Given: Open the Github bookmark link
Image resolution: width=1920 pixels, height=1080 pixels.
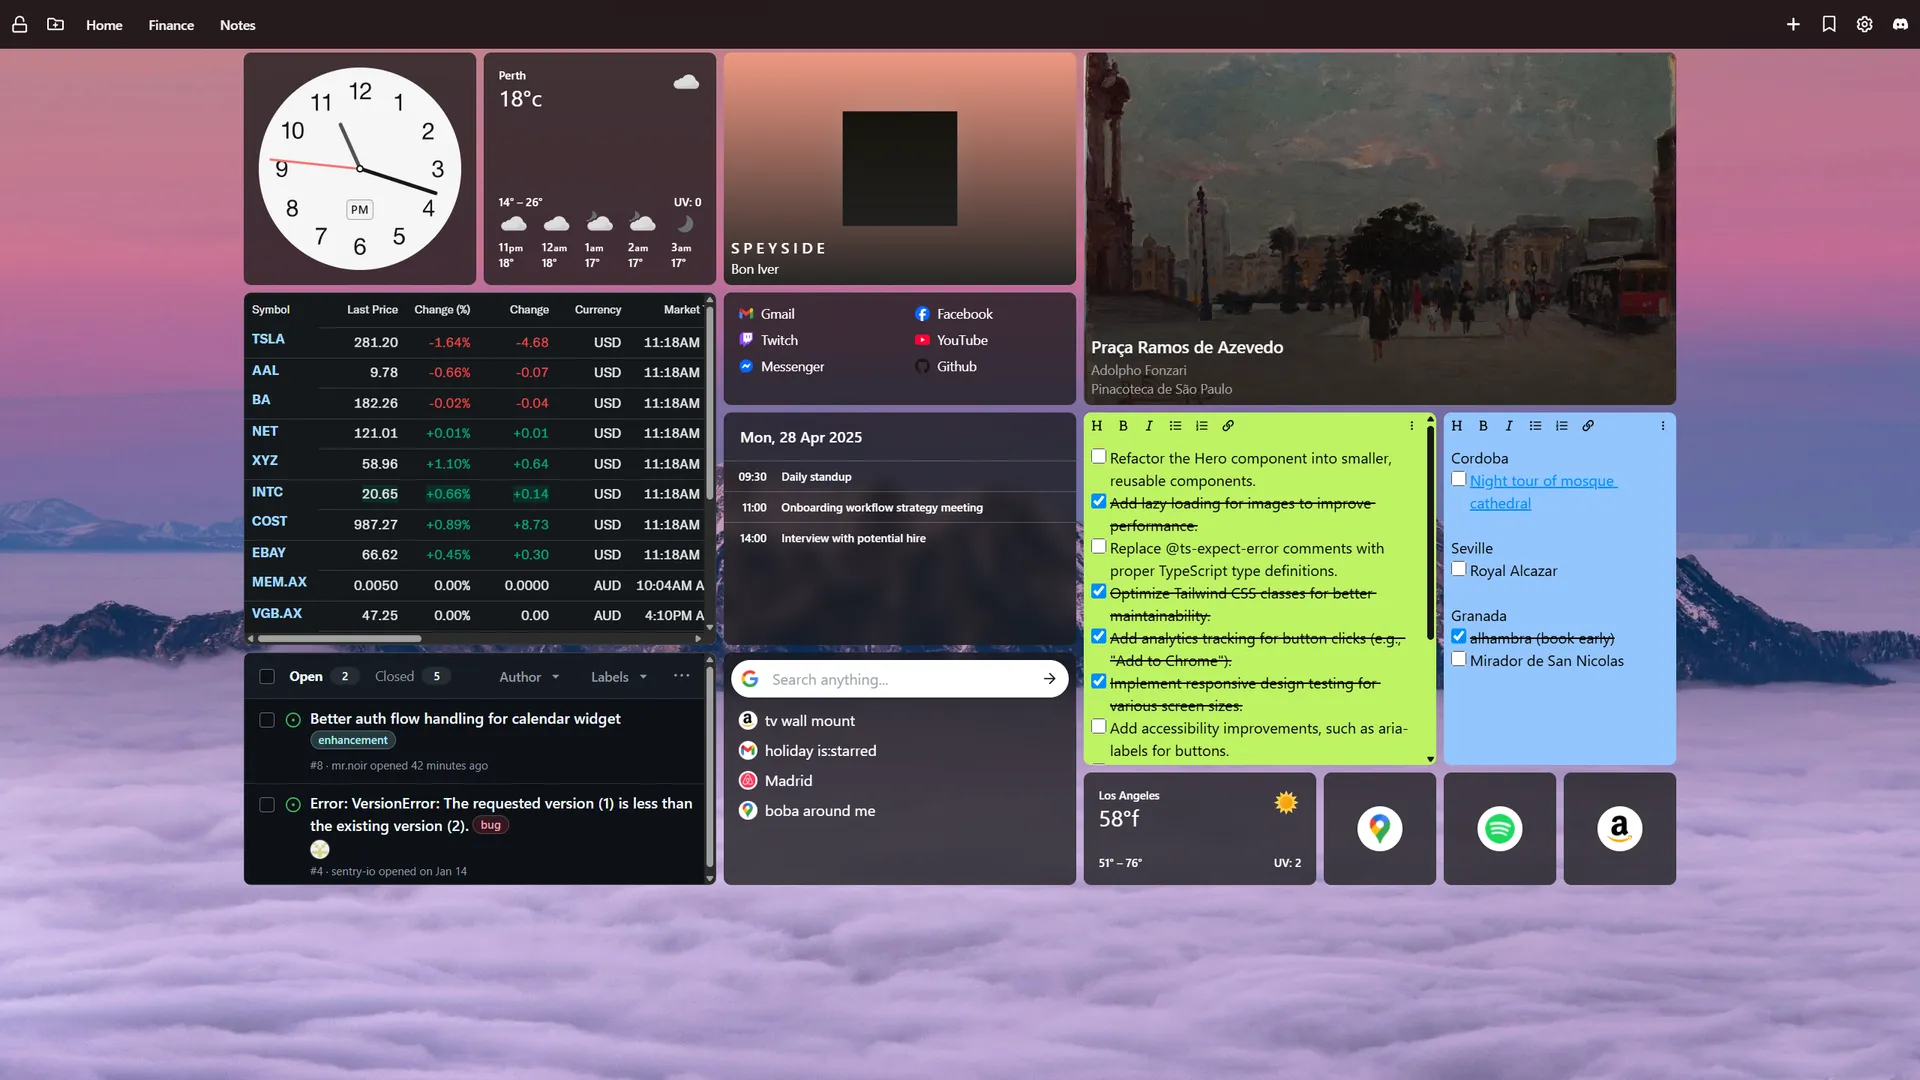Looking at the screenshot, I should click(946, 367).
